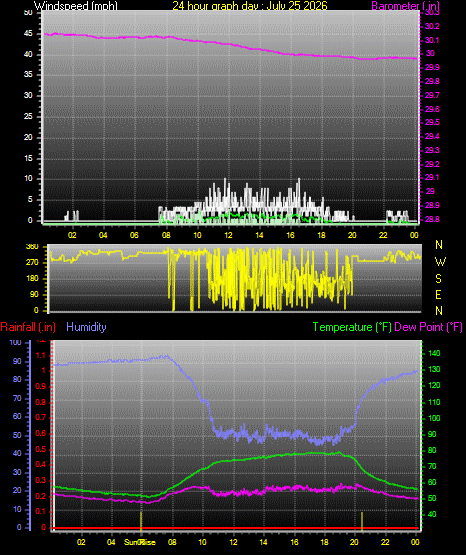466x555 pixels.
Task: Click the 270 wind direction degree label
Action: pos(32,263)
